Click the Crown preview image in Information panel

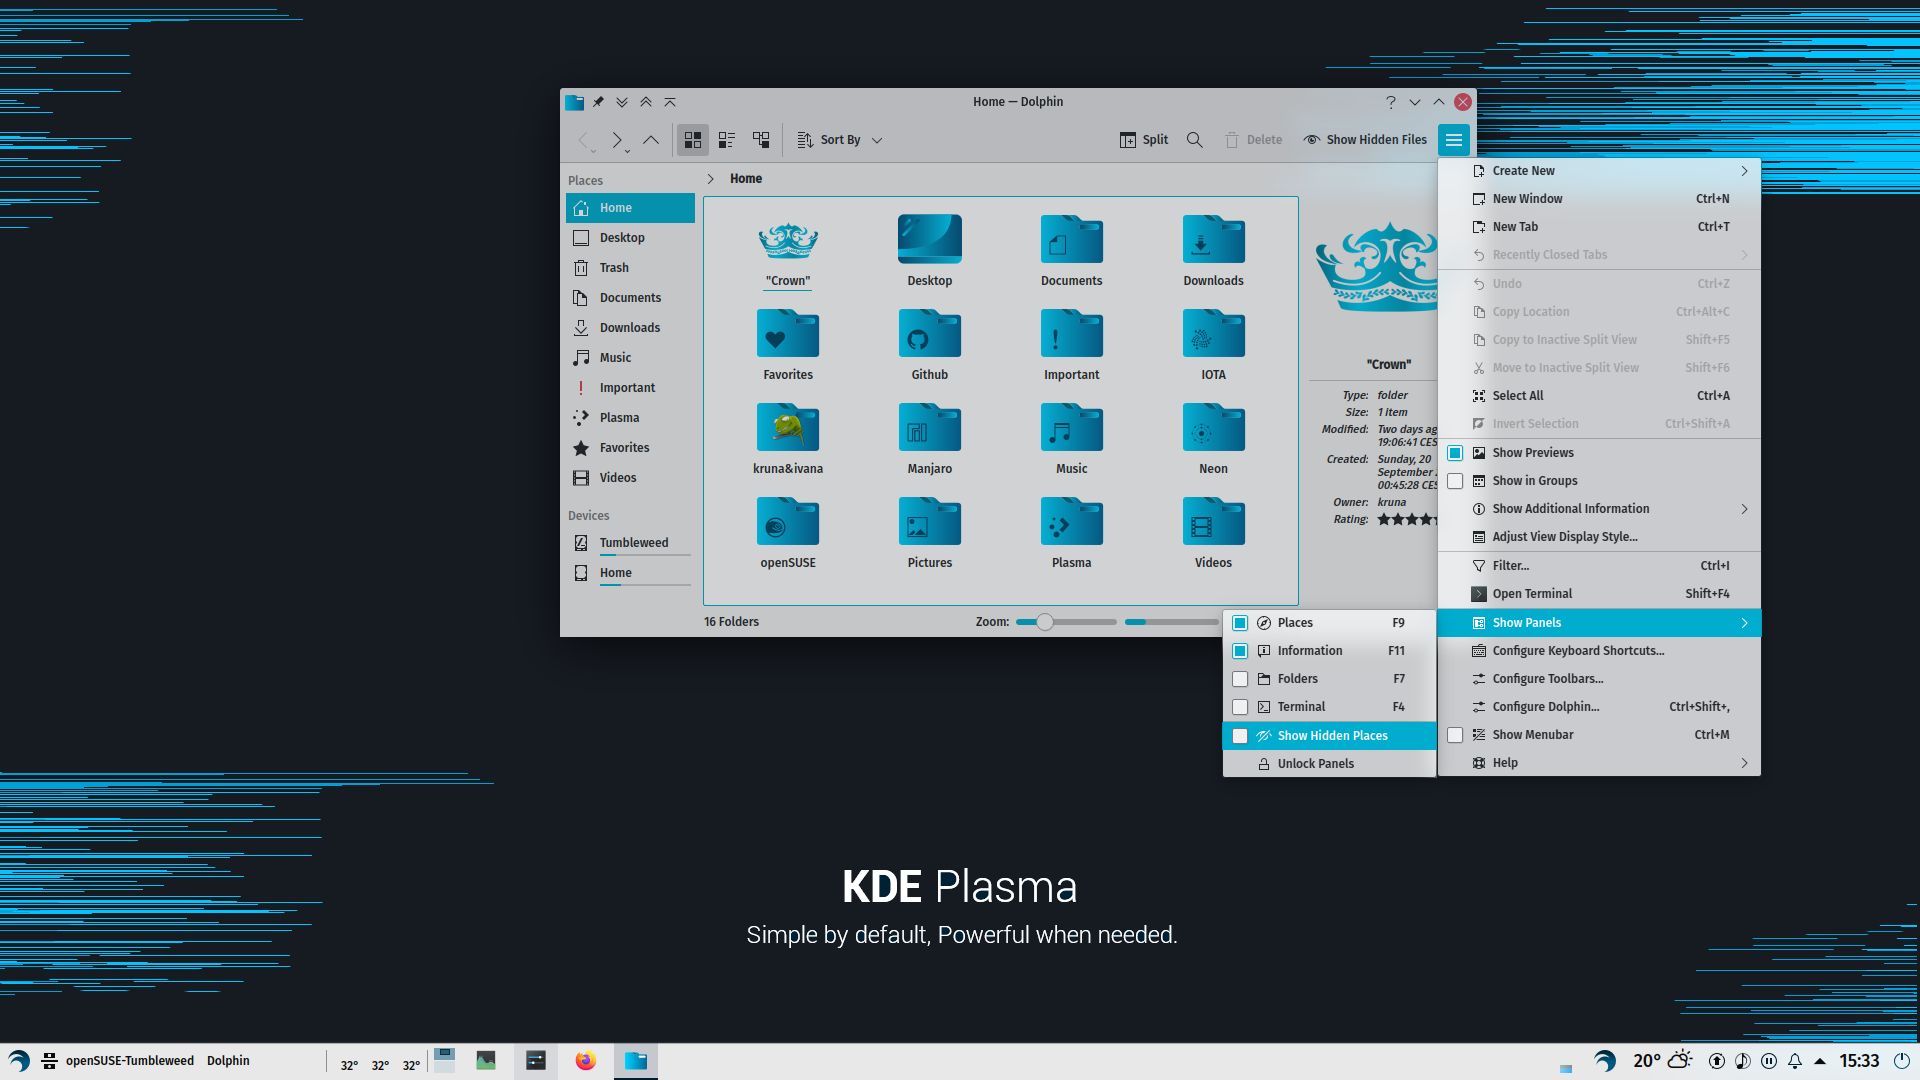tap(1376, 268)
